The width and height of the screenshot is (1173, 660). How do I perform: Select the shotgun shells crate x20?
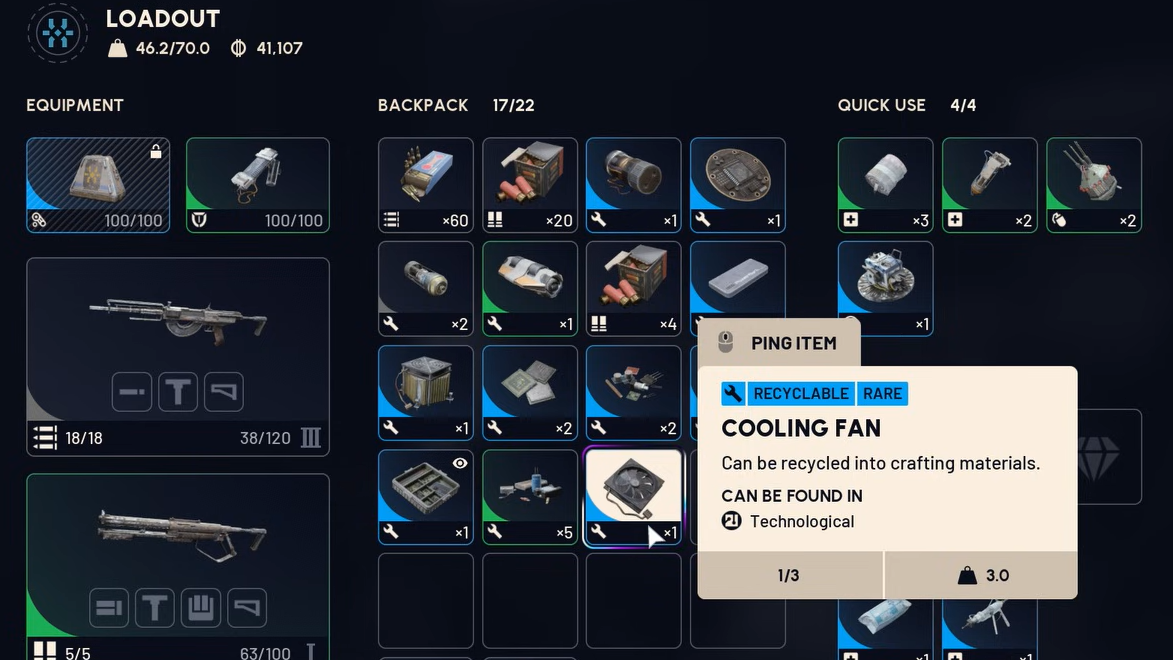pos(530,185)
